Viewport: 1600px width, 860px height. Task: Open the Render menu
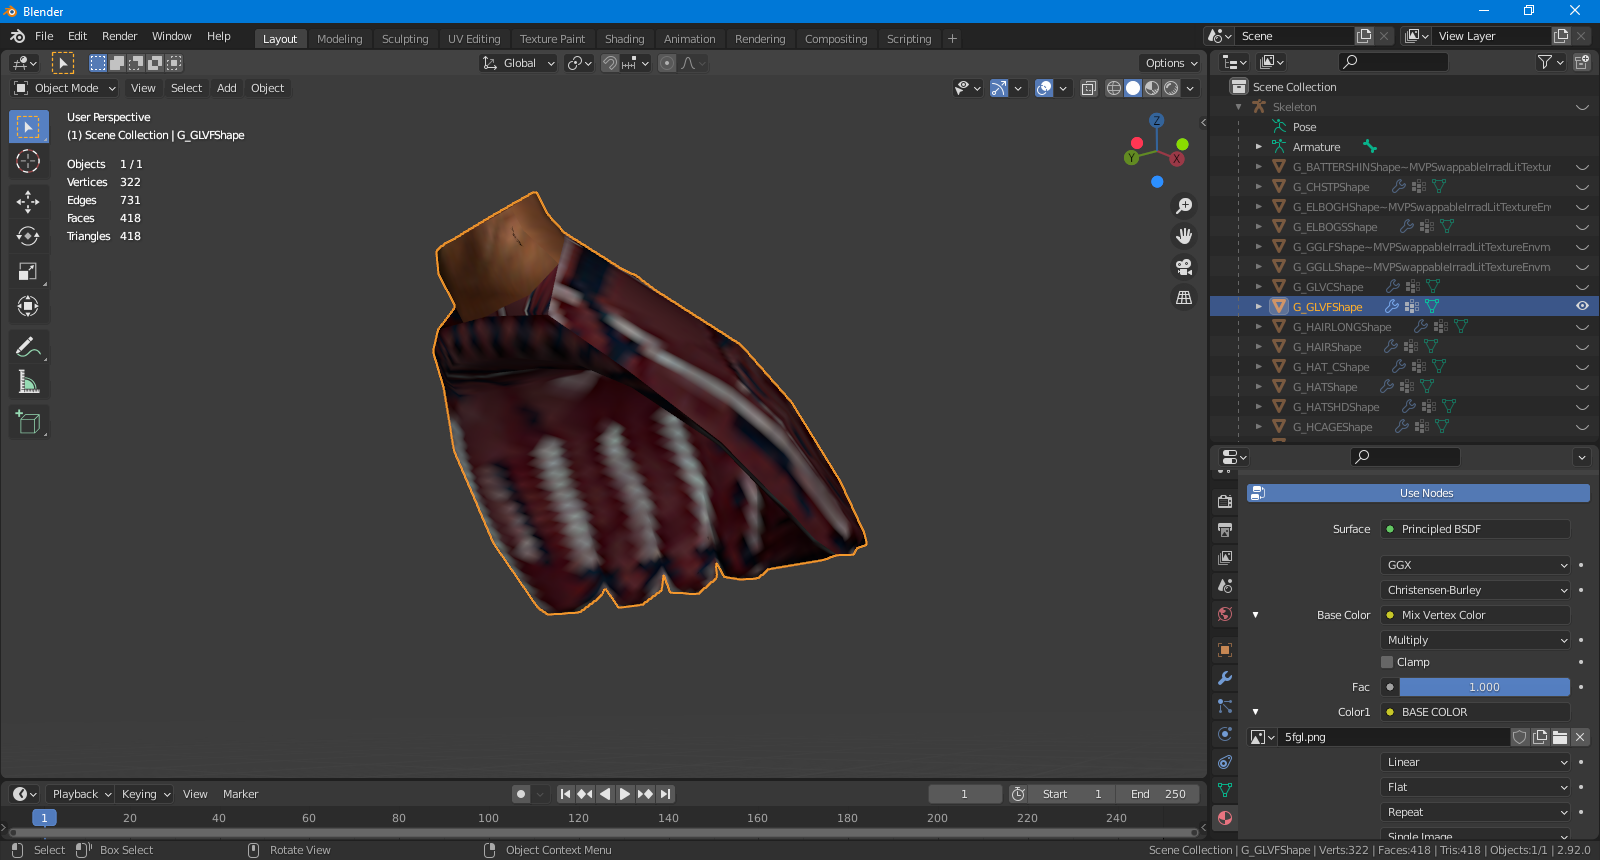(x=119, y=36)
